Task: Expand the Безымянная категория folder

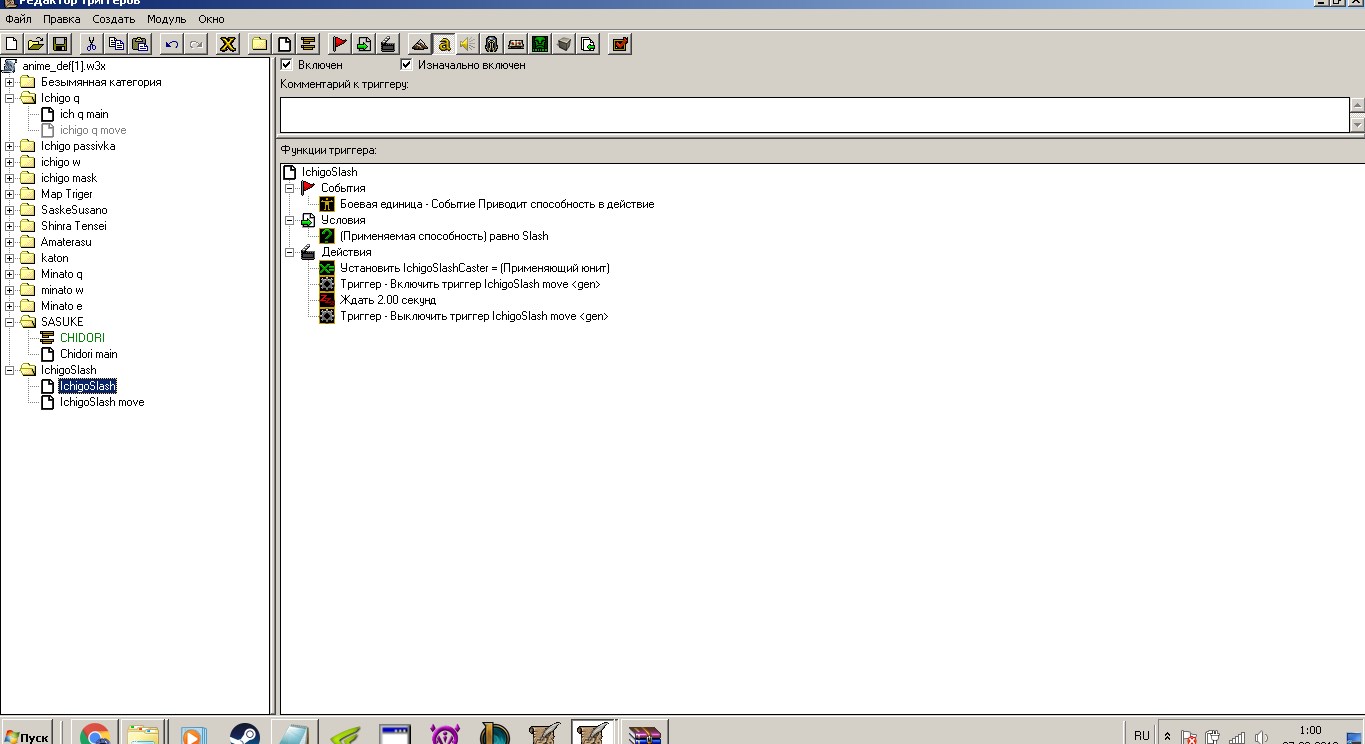Action: [x=10, y=82]
